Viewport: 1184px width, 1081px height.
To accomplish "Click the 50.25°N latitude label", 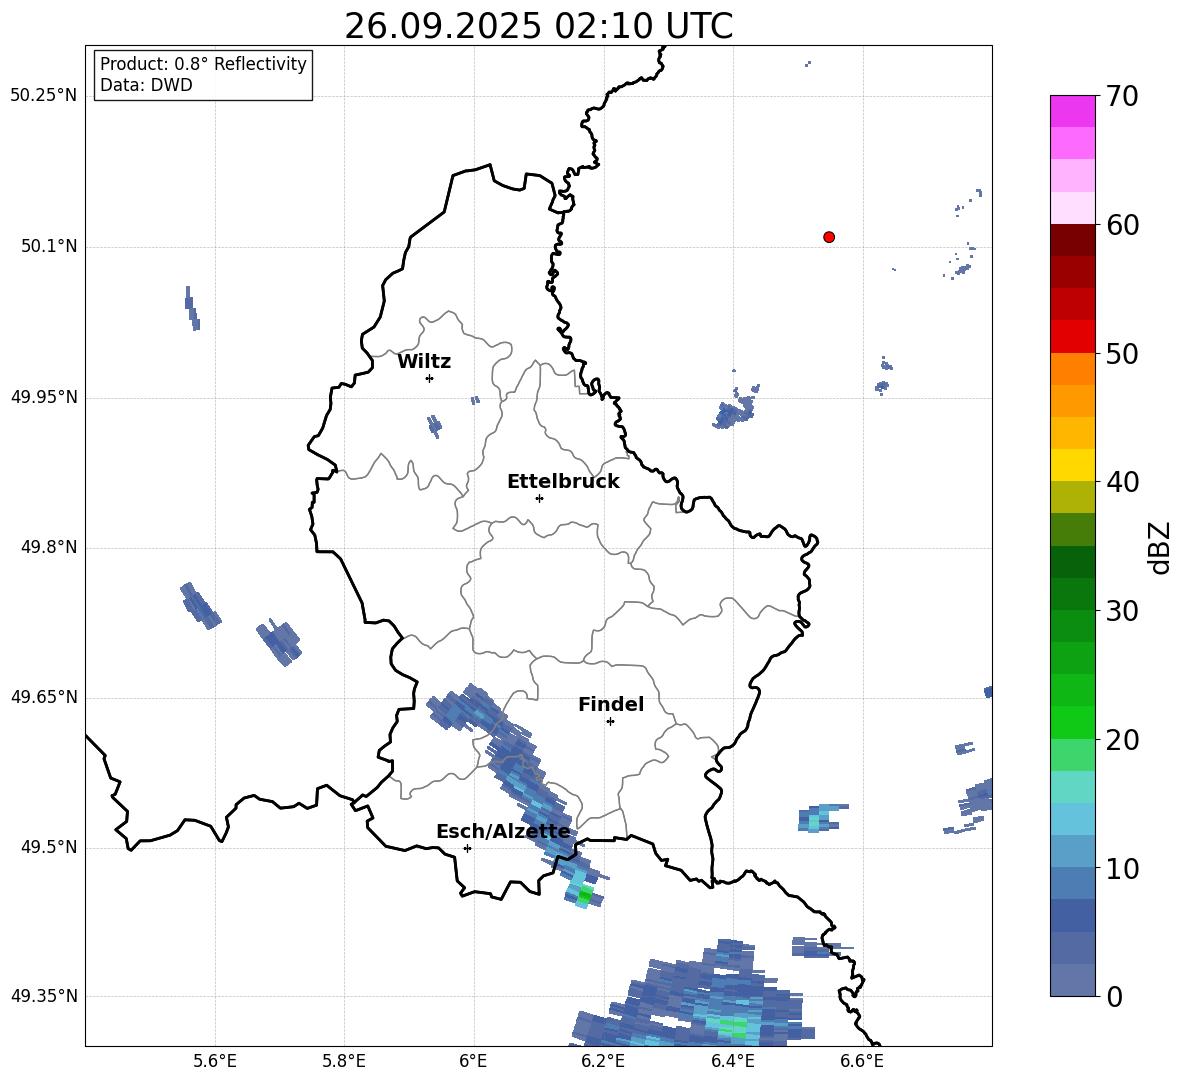I will 43,96.
